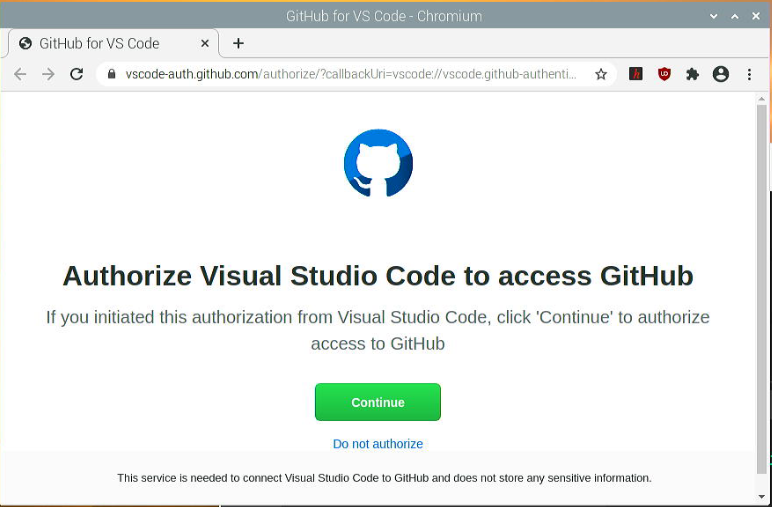This screenshot has width=772, height=507.
Task: Open the user profile avatar icon
Action: click(x=721, y=74)
